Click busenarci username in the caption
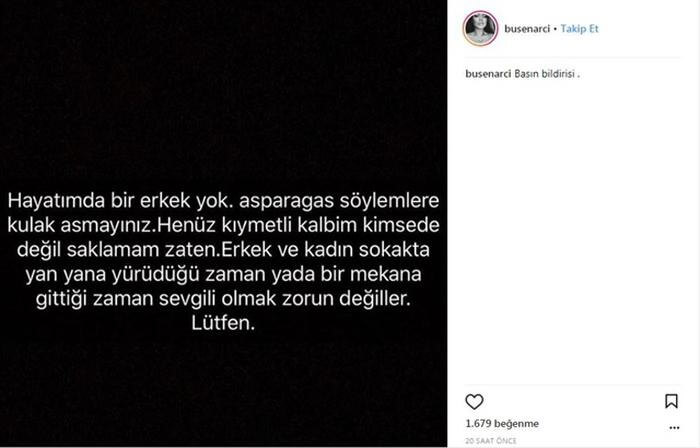 (x=488, y=74)
